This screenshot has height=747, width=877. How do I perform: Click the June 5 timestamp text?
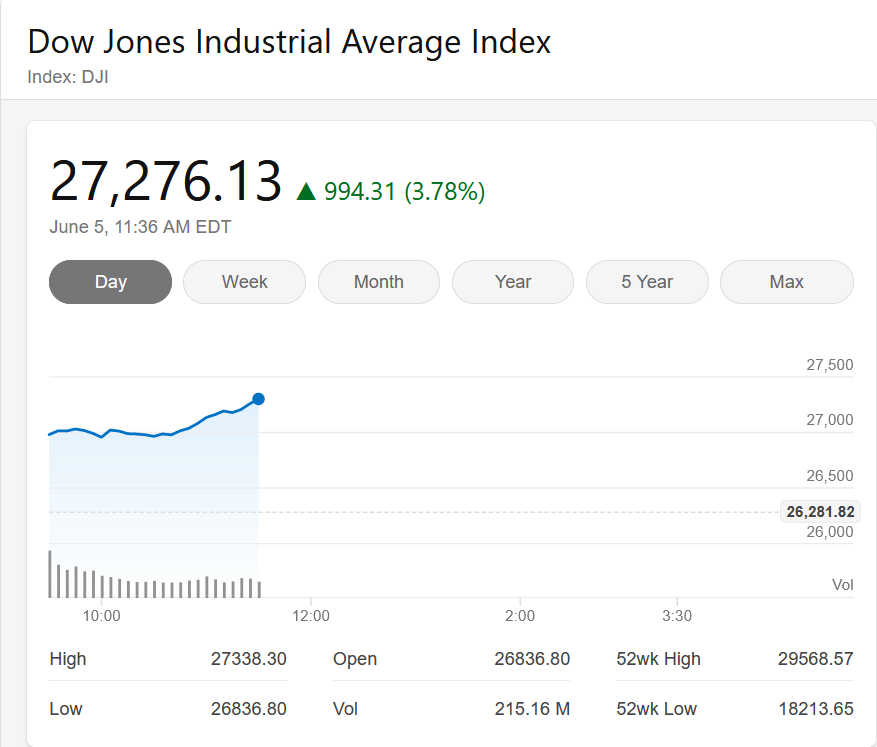[140, 227]
